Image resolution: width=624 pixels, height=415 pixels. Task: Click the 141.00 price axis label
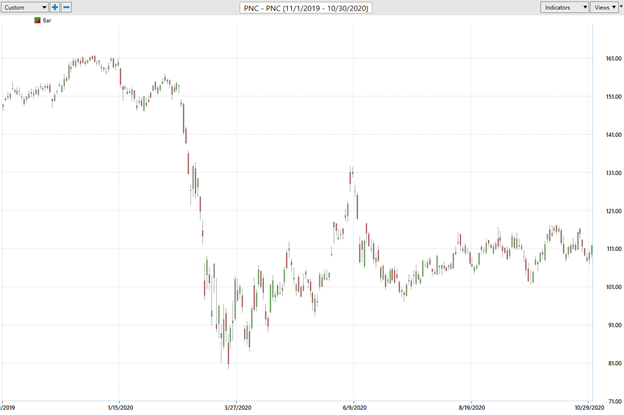coord(613,135)
